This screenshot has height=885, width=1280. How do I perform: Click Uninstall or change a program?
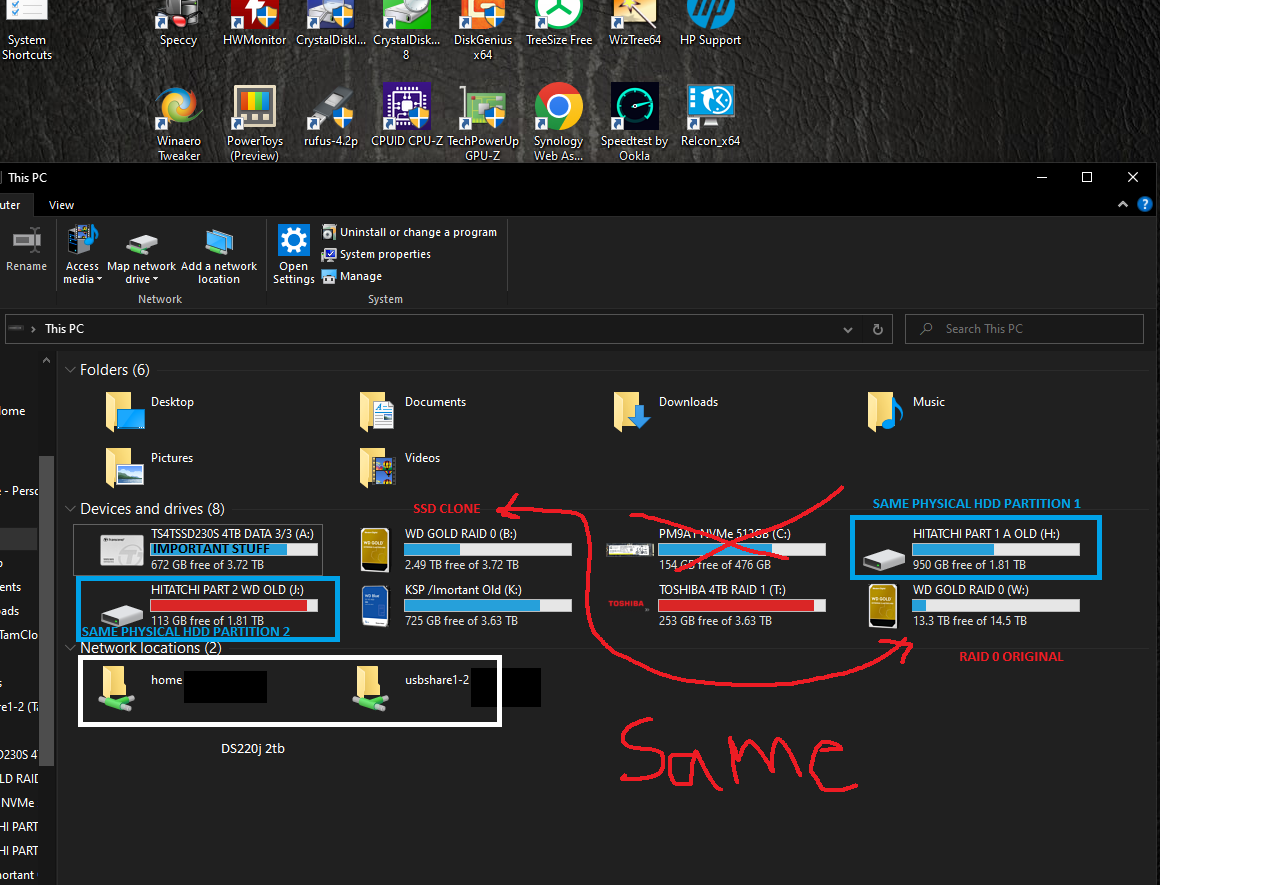tap(409, 232)
